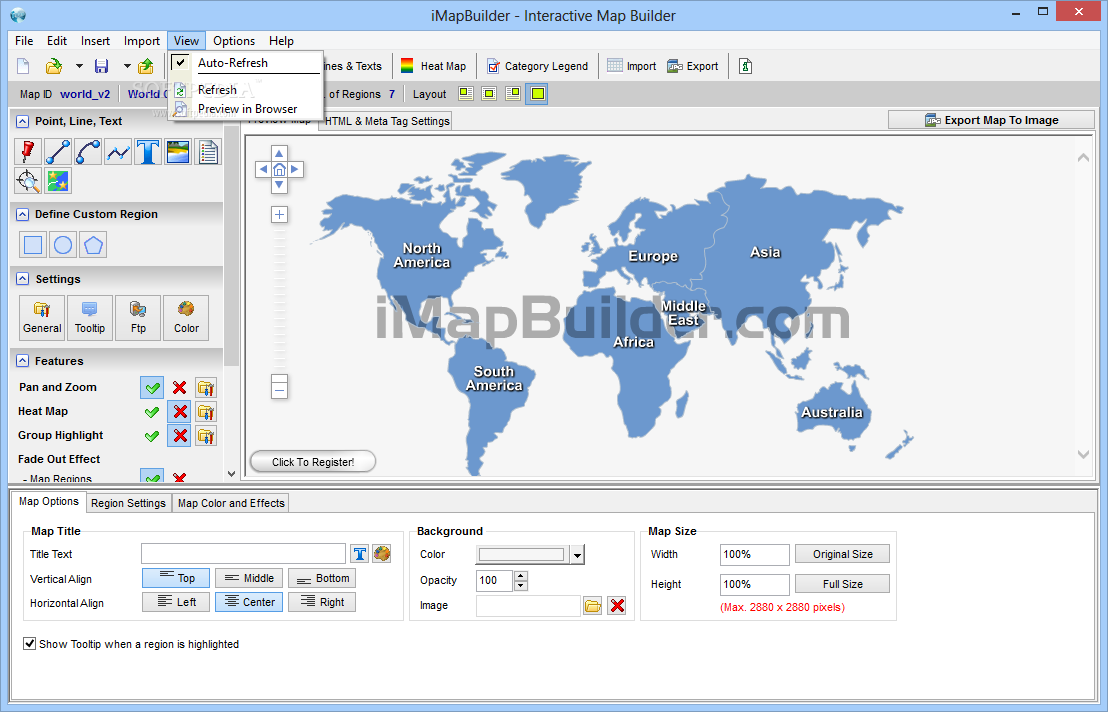Toggle Auto-Refresh checkmark in View menu
This screenshot has height=712, width=1108.
(181, 63)
